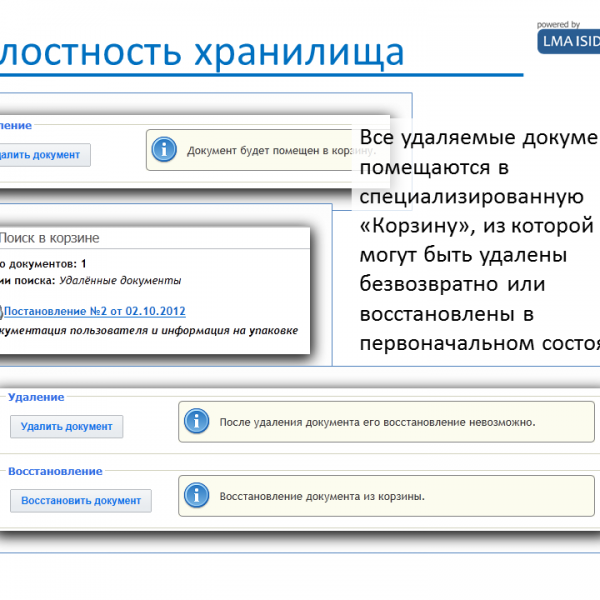Click the info icon beside 'После удаления документа' warning
Viewport: 600px width, 600px height.
coord(198,422)
